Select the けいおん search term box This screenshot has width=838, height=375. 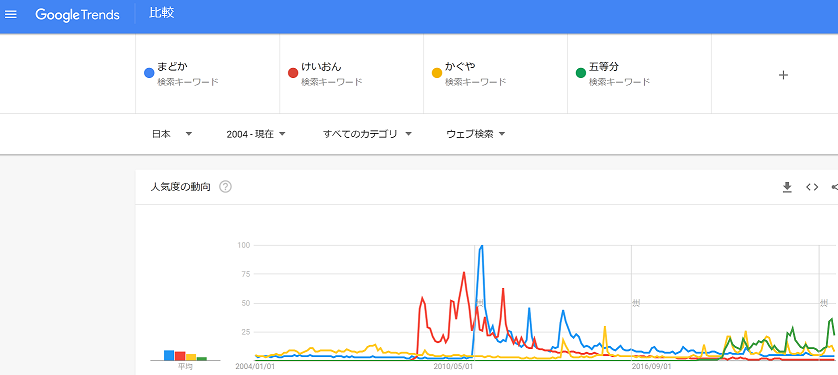351,74
